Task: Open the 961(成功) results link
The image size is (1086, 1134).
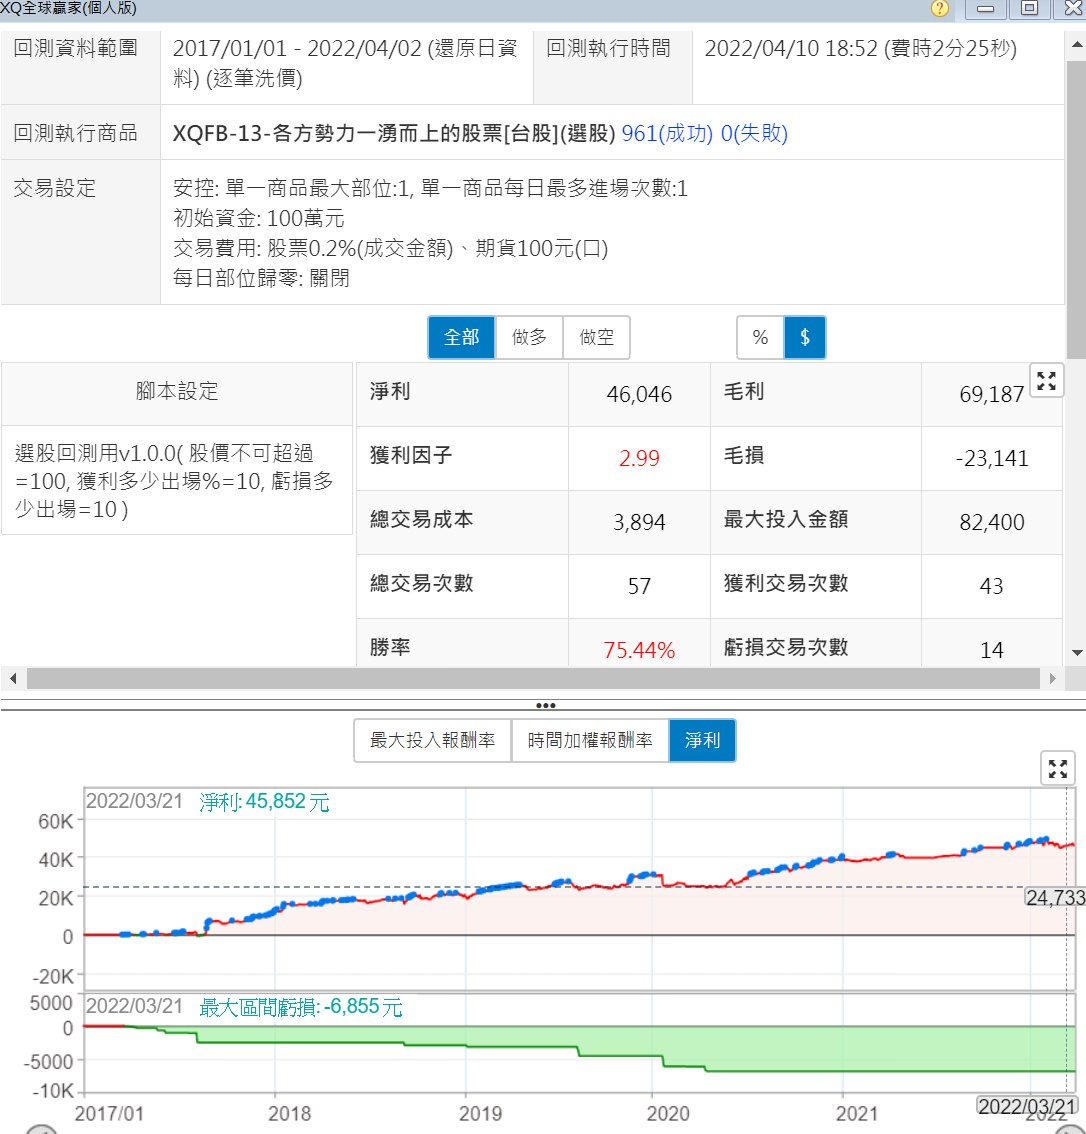Action: click(x=666, y=134)
